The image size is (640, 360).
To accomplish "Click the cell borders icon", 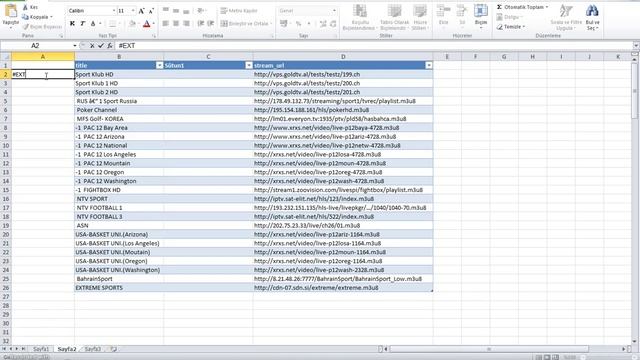I will (112, 24).
